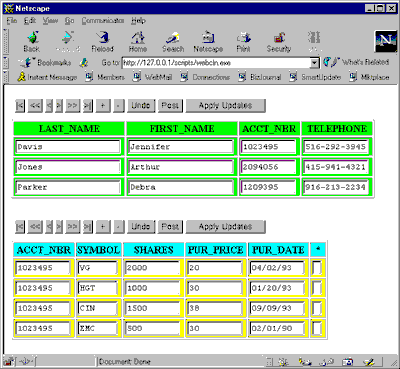Click the Netscape toolbar icon

click(208, 41)
